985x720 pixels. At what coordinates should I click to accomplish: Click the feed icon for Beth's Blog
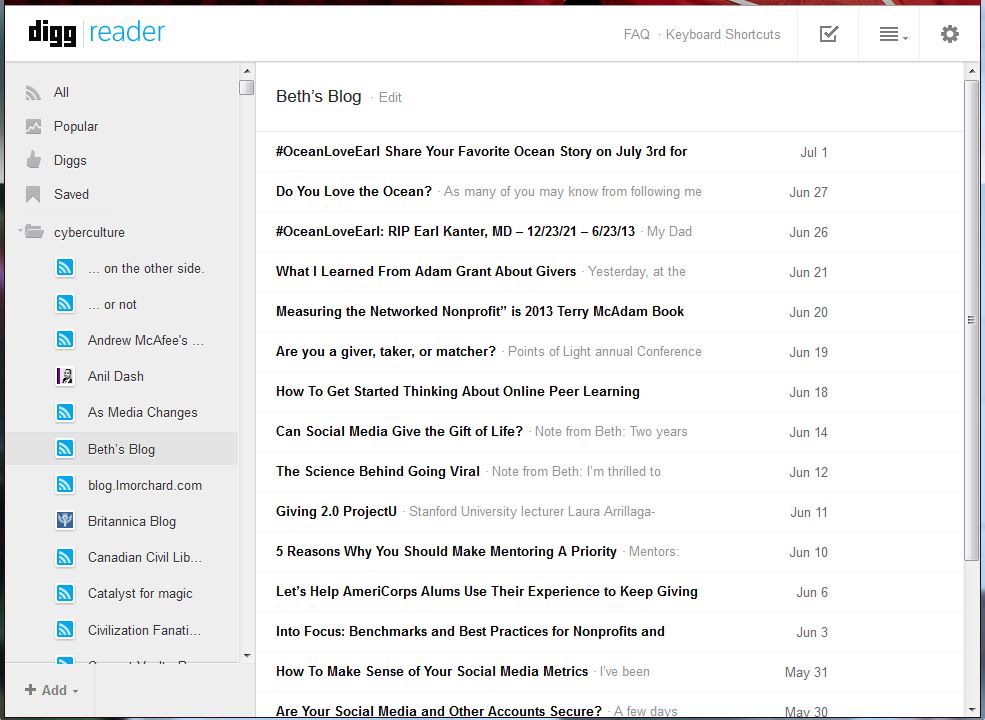(x=65, y=448)
